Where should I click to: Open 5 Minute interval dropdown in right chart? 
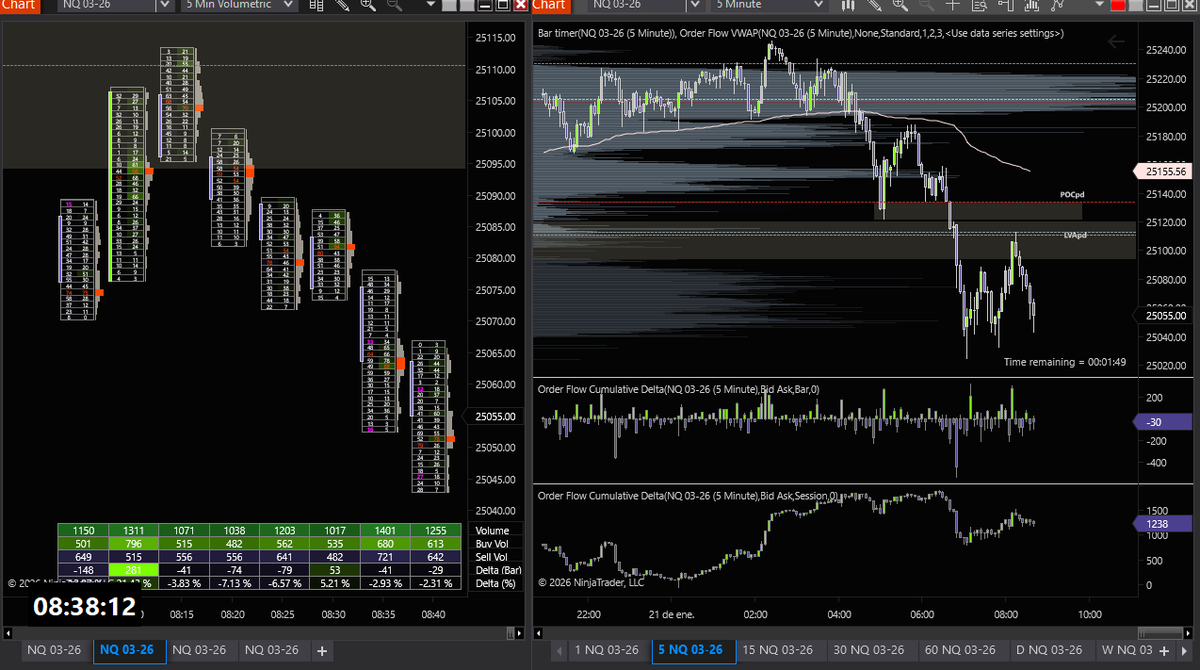(x=770, y=5)
